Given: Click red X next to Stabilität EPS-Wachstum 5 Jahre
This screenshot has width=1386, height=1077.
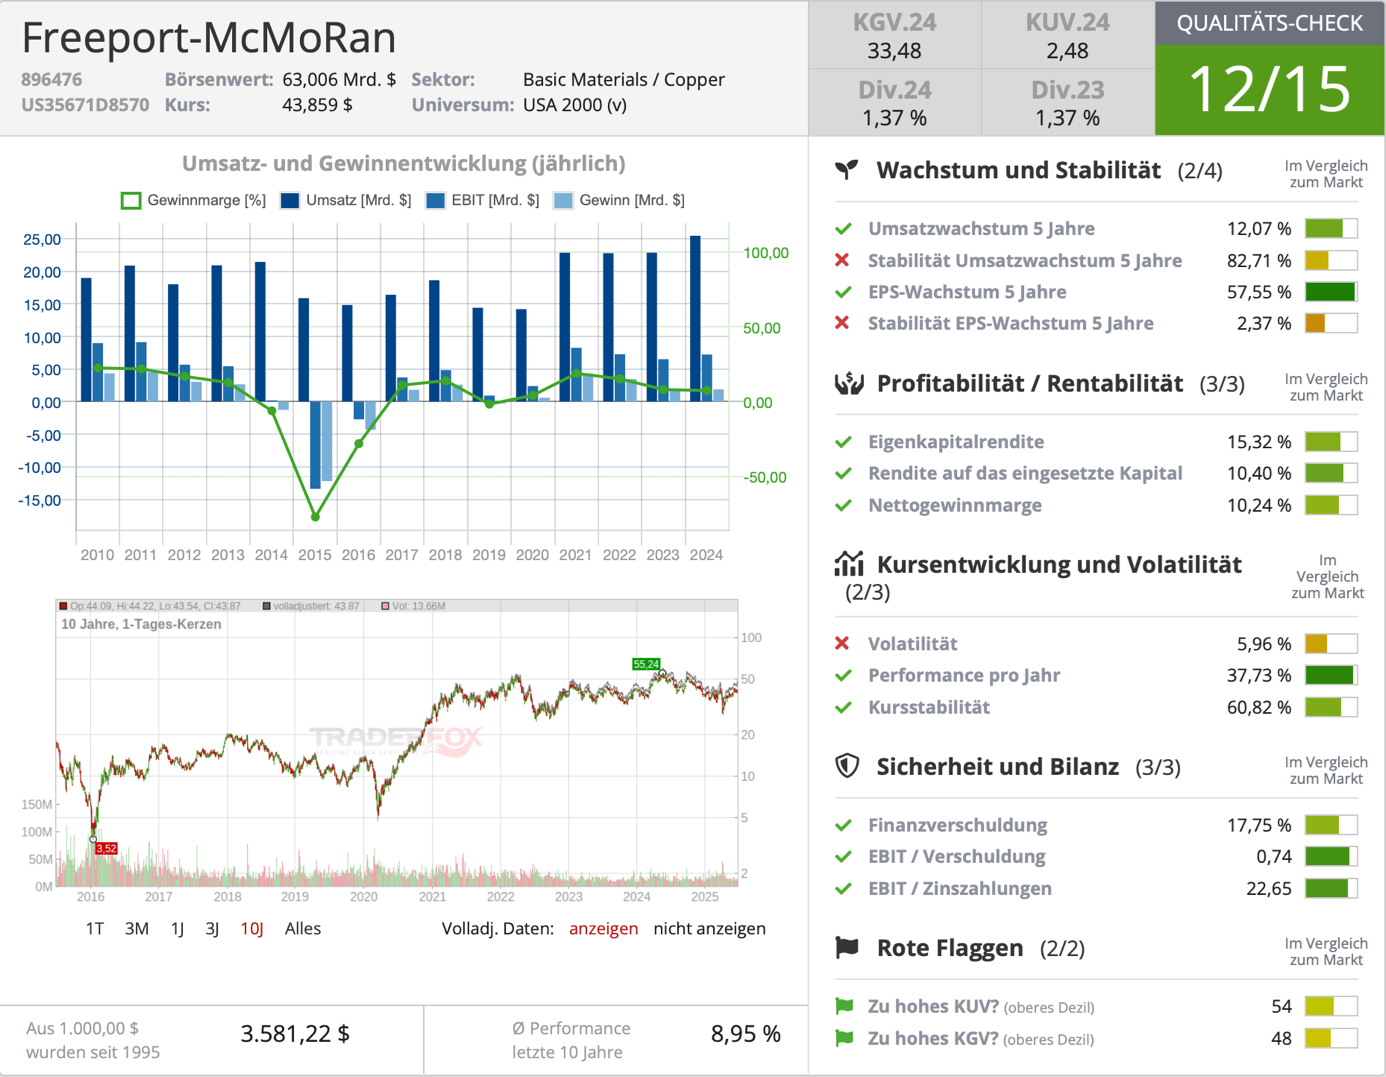Looking at the screenshot, I should click(842, 323).
